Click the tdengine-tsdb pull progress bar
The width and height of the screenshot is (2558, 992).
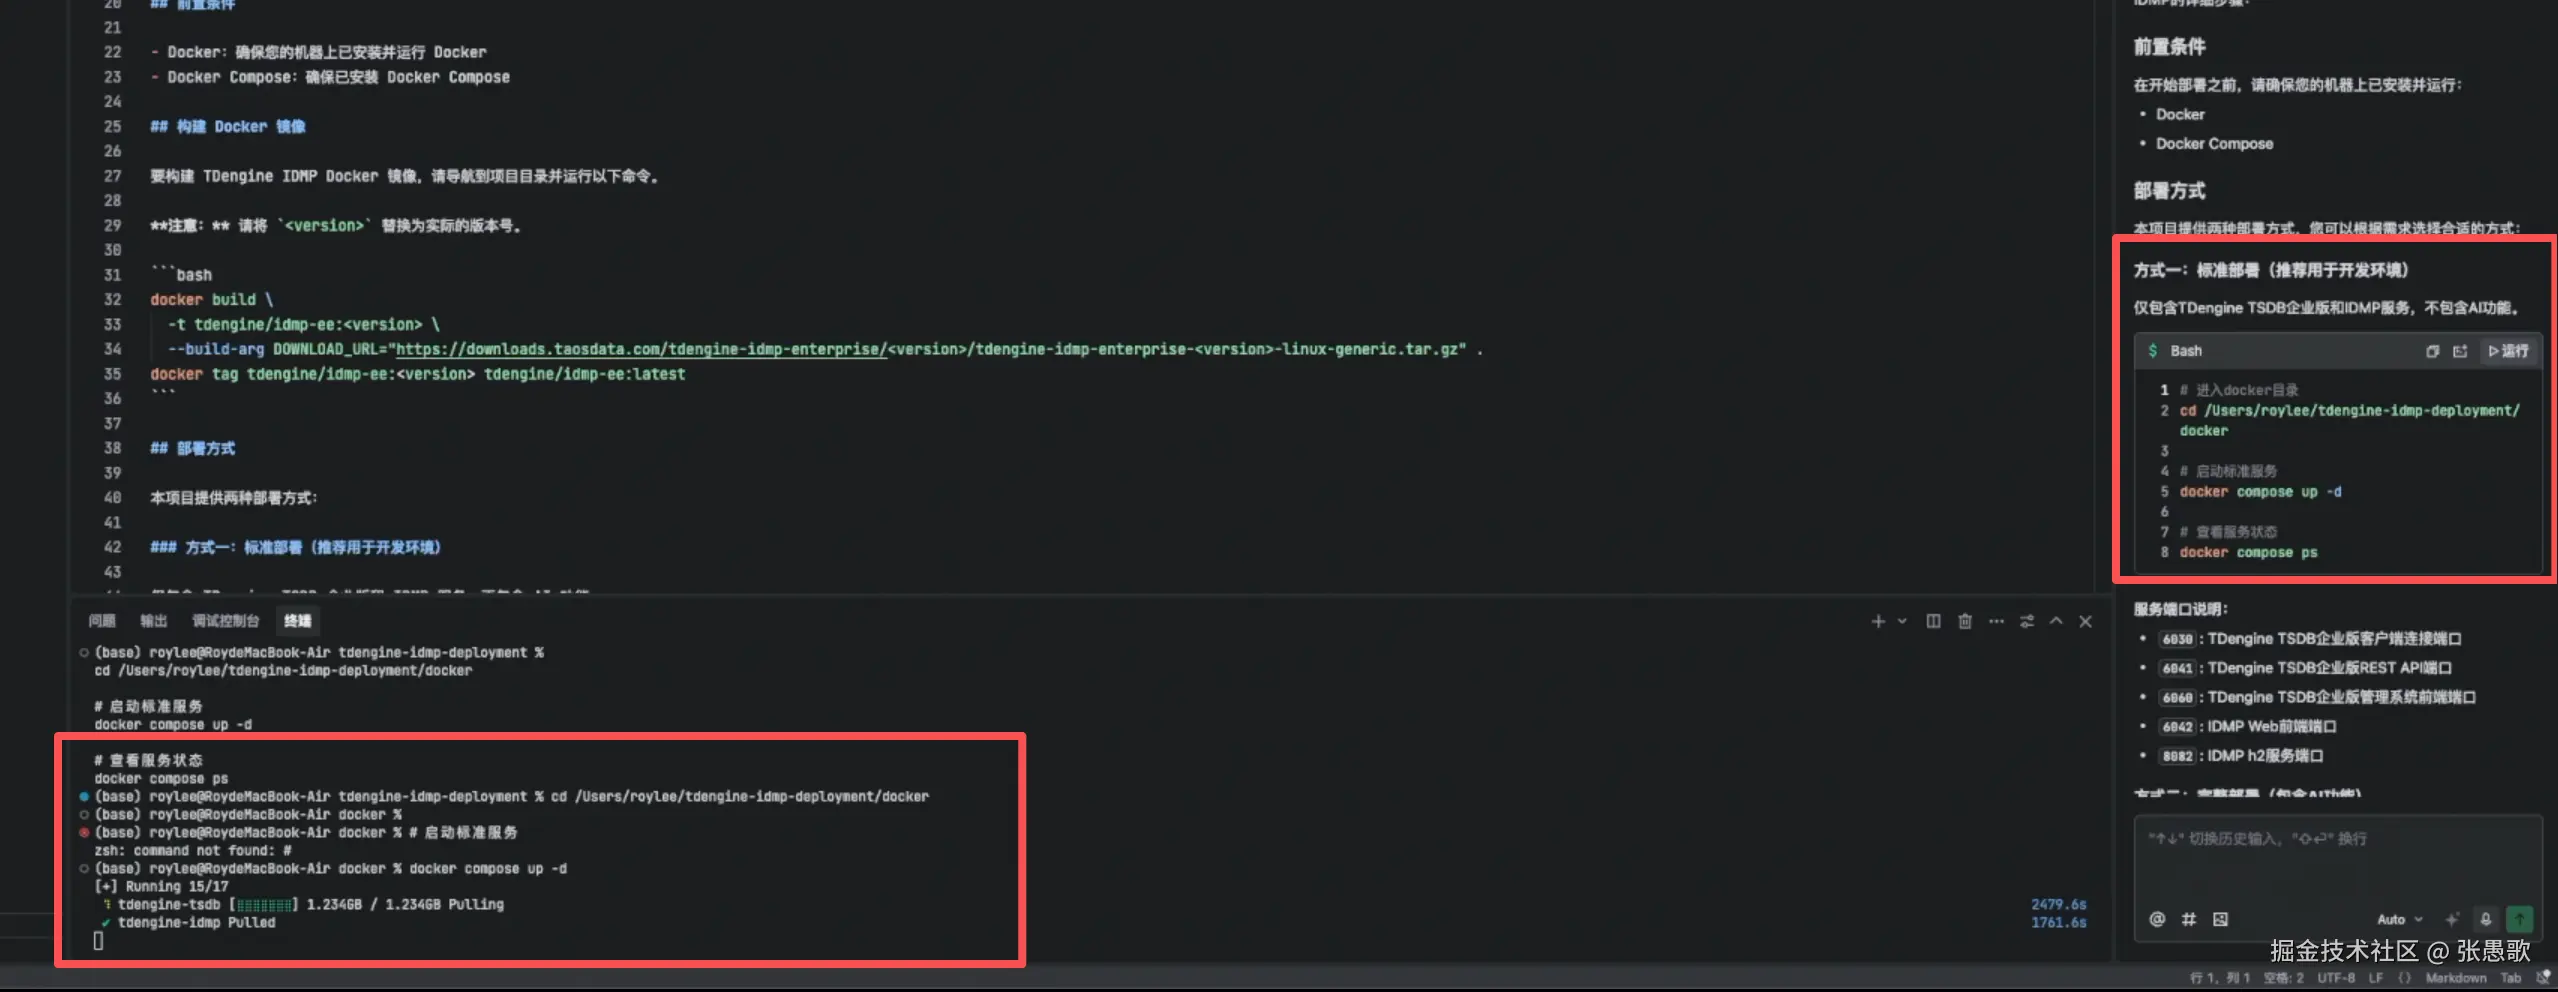coord(266,905)
